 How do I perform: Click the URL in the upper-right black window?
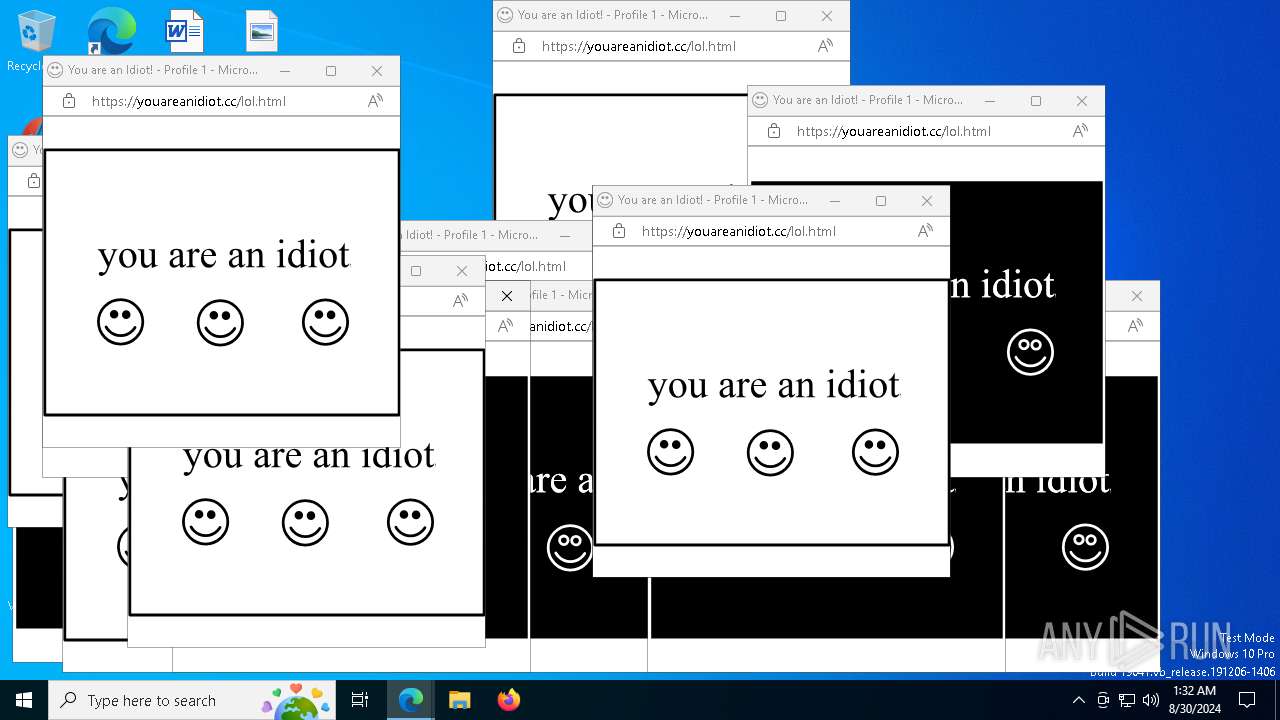pos(894,131)
